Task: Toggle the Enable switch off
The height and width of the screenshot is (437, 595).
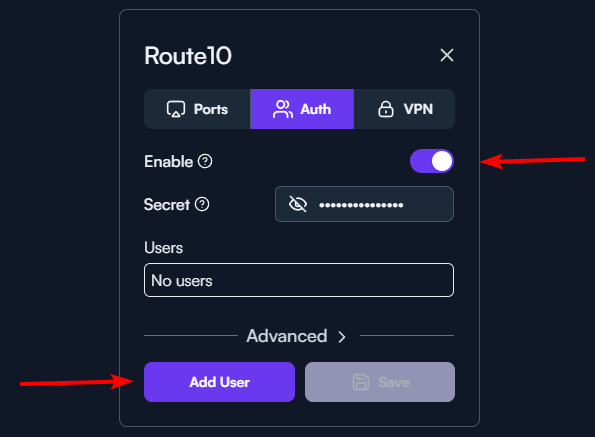Action: (432, 161)
